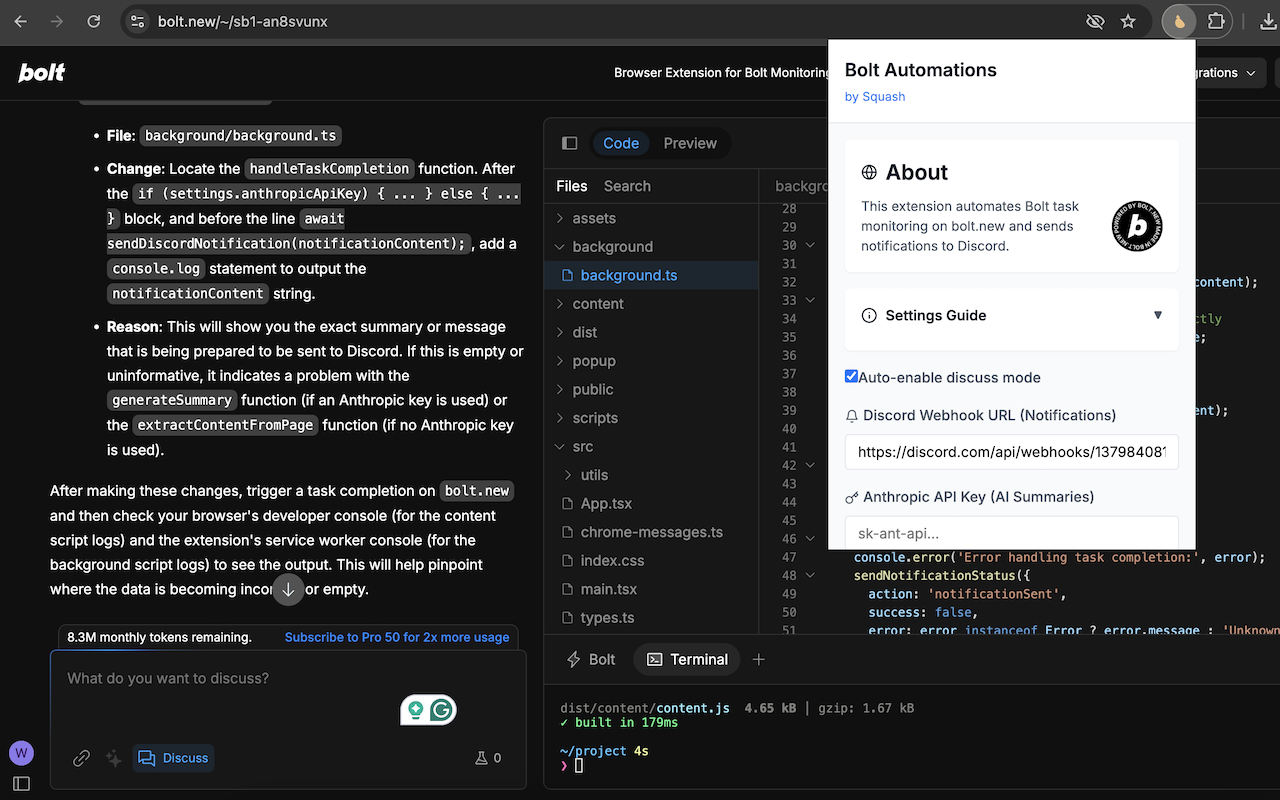Open the 'by Squash' link
The width and height of the screenshot is (1280, 800).
point(875,96)
